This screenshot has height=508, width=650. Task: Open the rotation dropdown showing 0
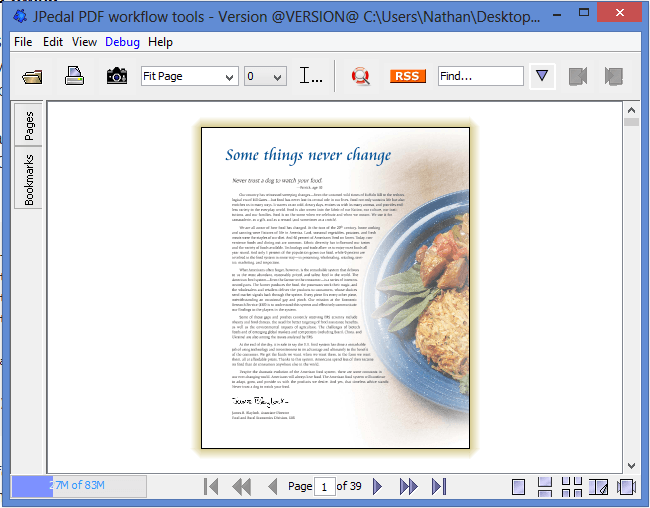click(265, 76)
